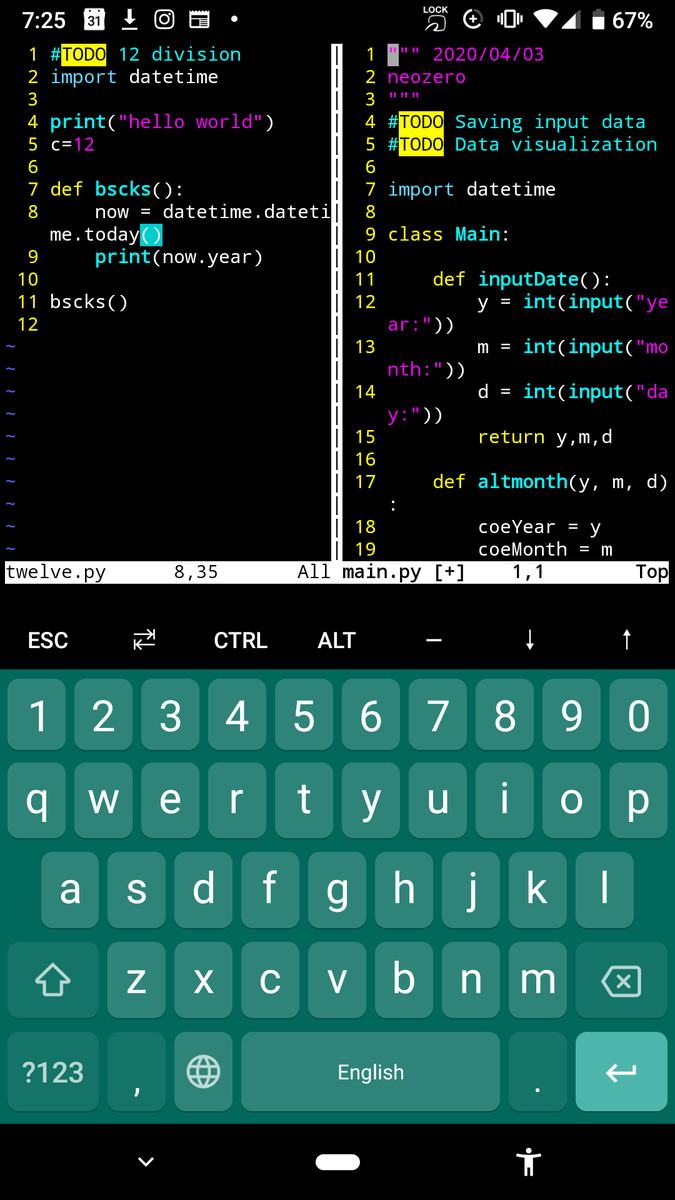Tap the twelve.py status line
This screenshot has height=1200, width=675.
[x=168, y=573]
